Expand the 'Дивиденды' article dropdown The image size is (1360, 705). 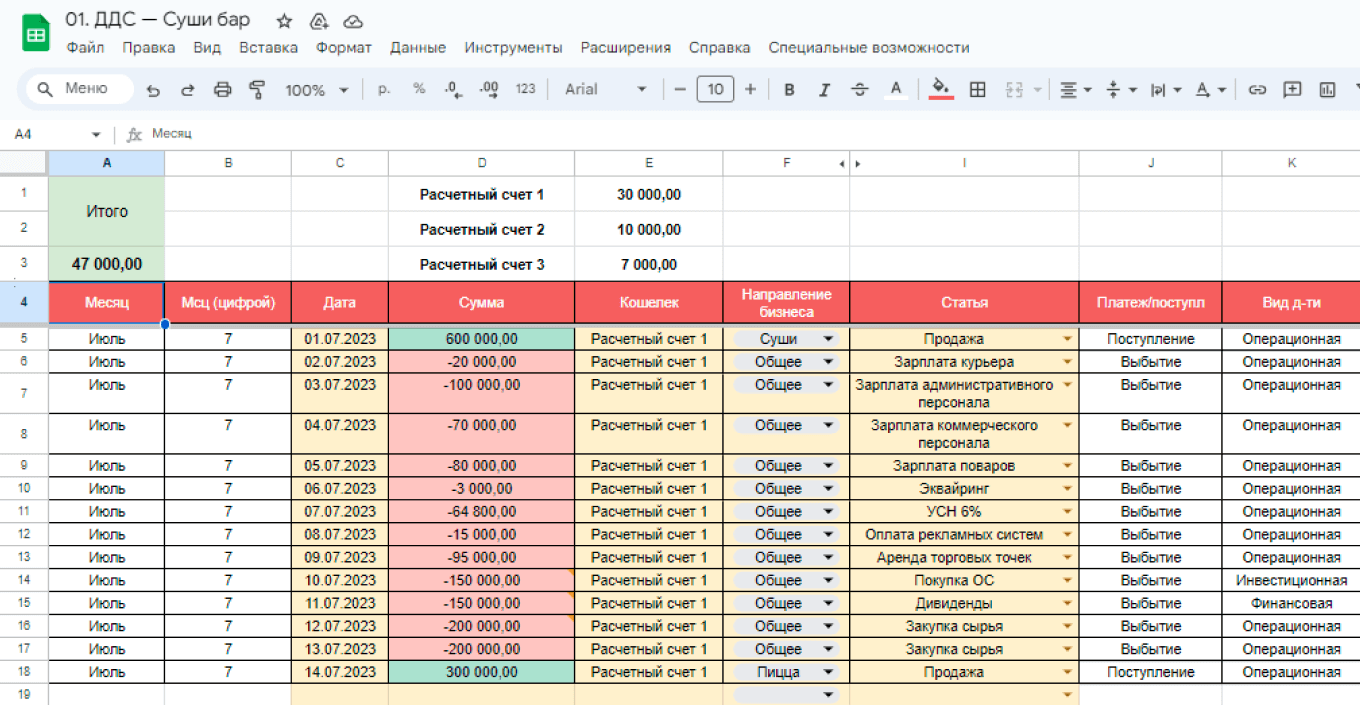pos(1067,604)
